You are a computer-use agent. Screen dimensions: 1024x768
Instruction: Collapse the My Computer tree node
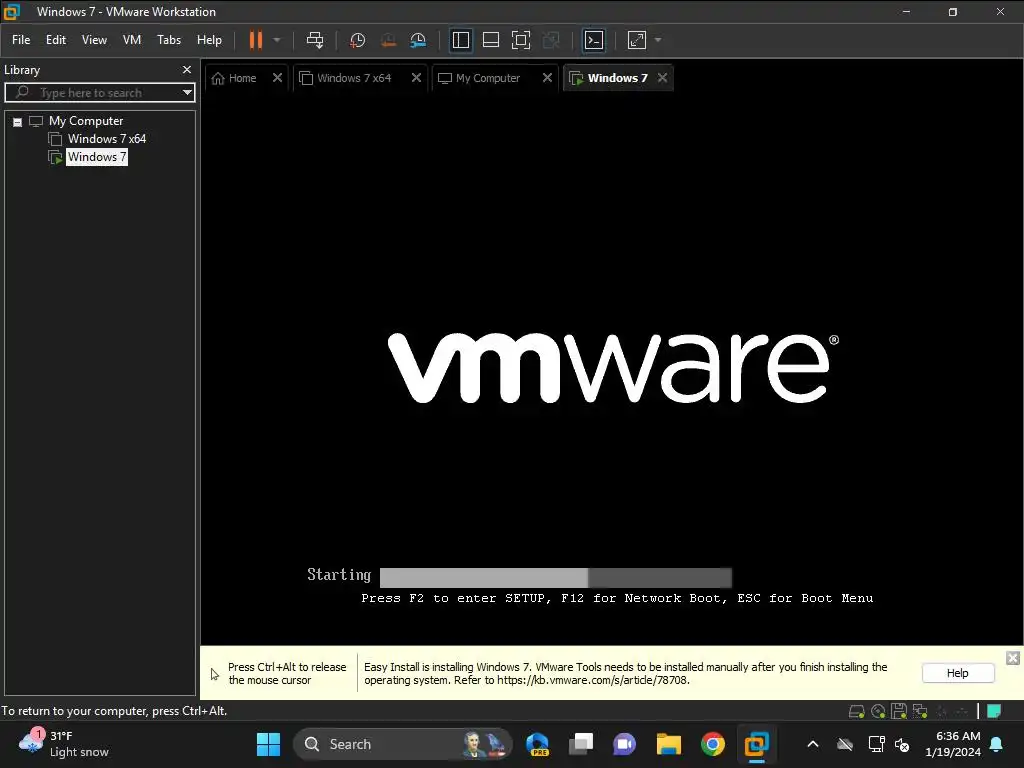(x=18, y=121)
